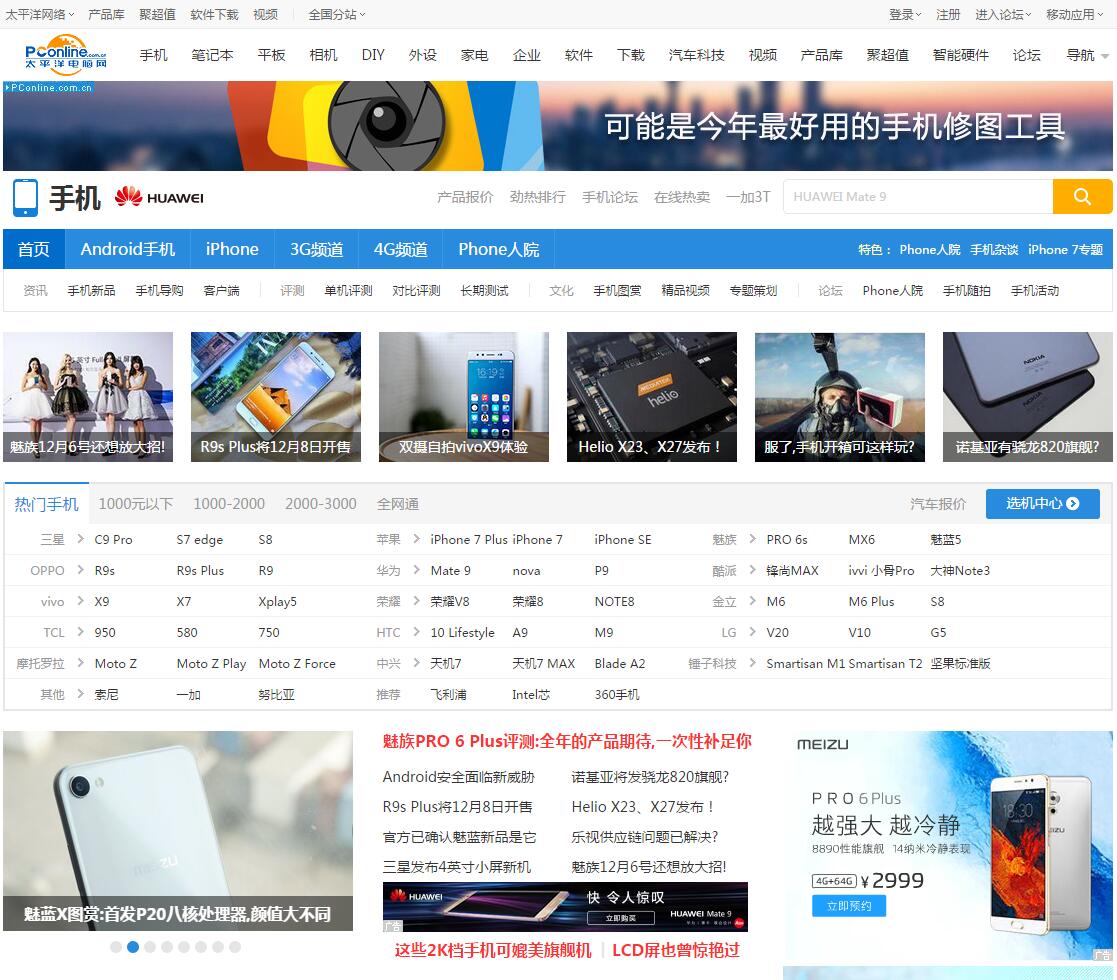Click the blue phone channel icon
The height and width of the screenshot is (980, 1117).
[x=25, y=198]
